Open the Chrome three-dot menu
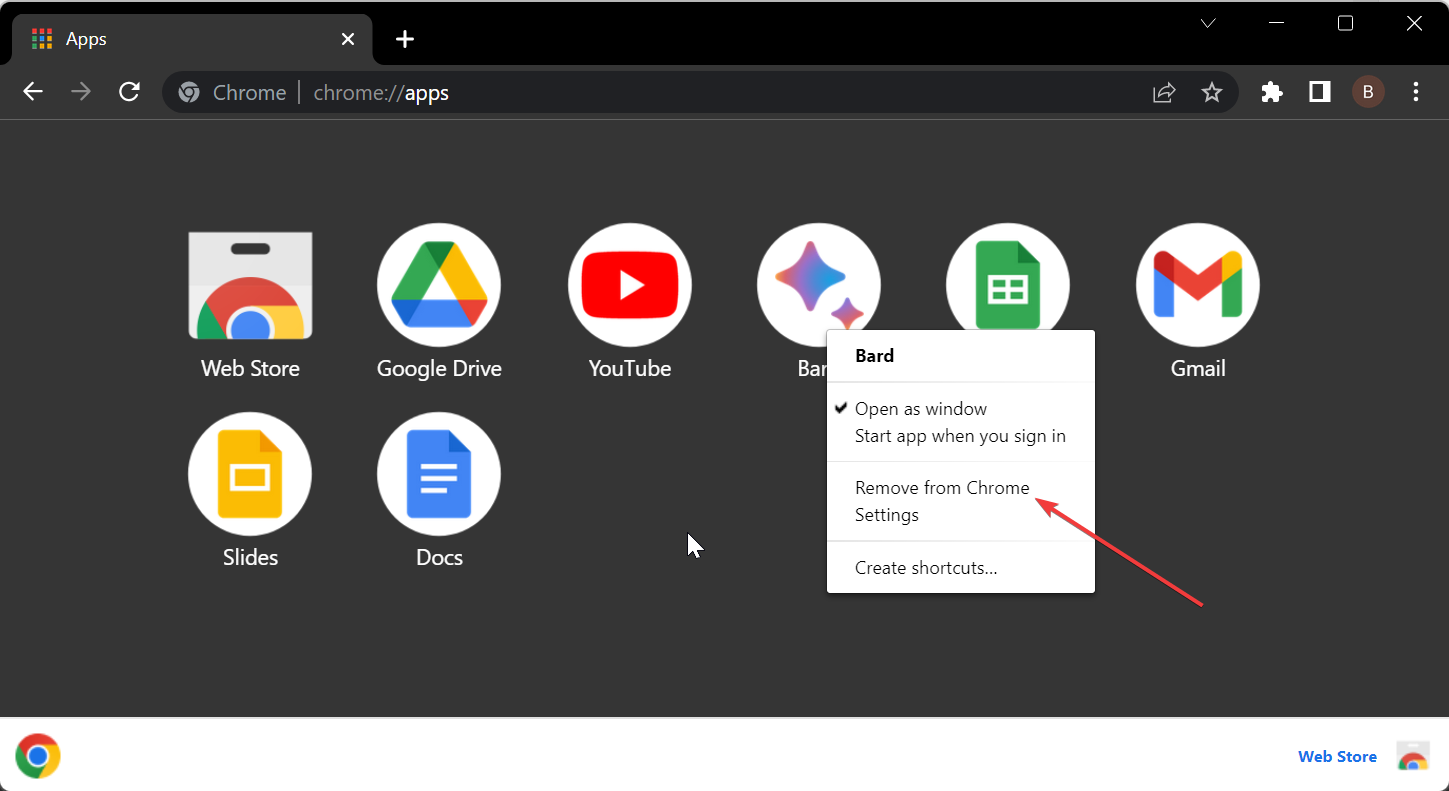1449x791 pixels. 1416,92
